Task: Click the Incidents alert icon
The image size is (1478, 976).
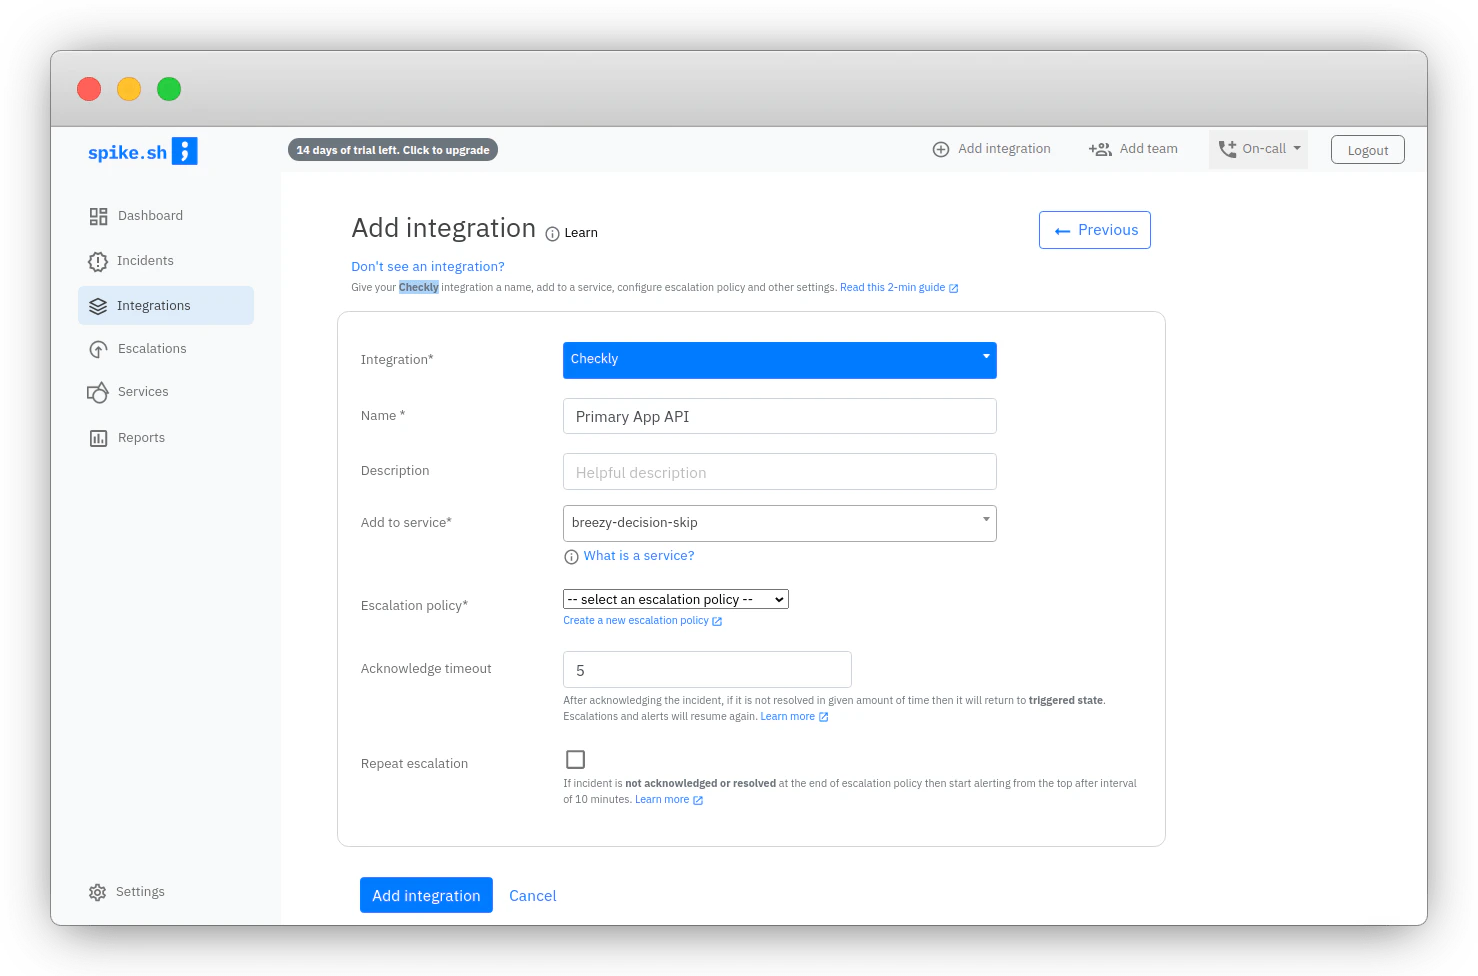Action: pyautogui.click(x=98, y=261)
